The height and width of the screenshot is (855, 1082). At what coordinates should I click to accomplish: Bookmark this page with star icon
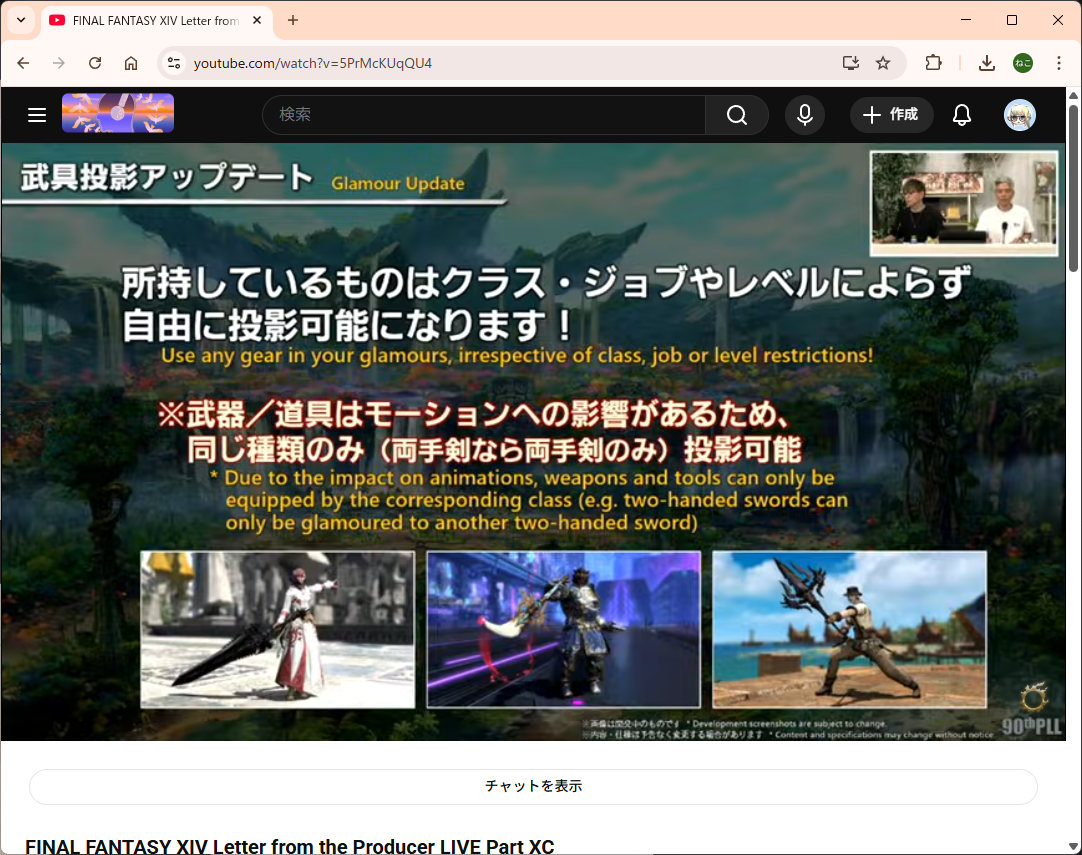pyautogui.click(x=883, y=63)
